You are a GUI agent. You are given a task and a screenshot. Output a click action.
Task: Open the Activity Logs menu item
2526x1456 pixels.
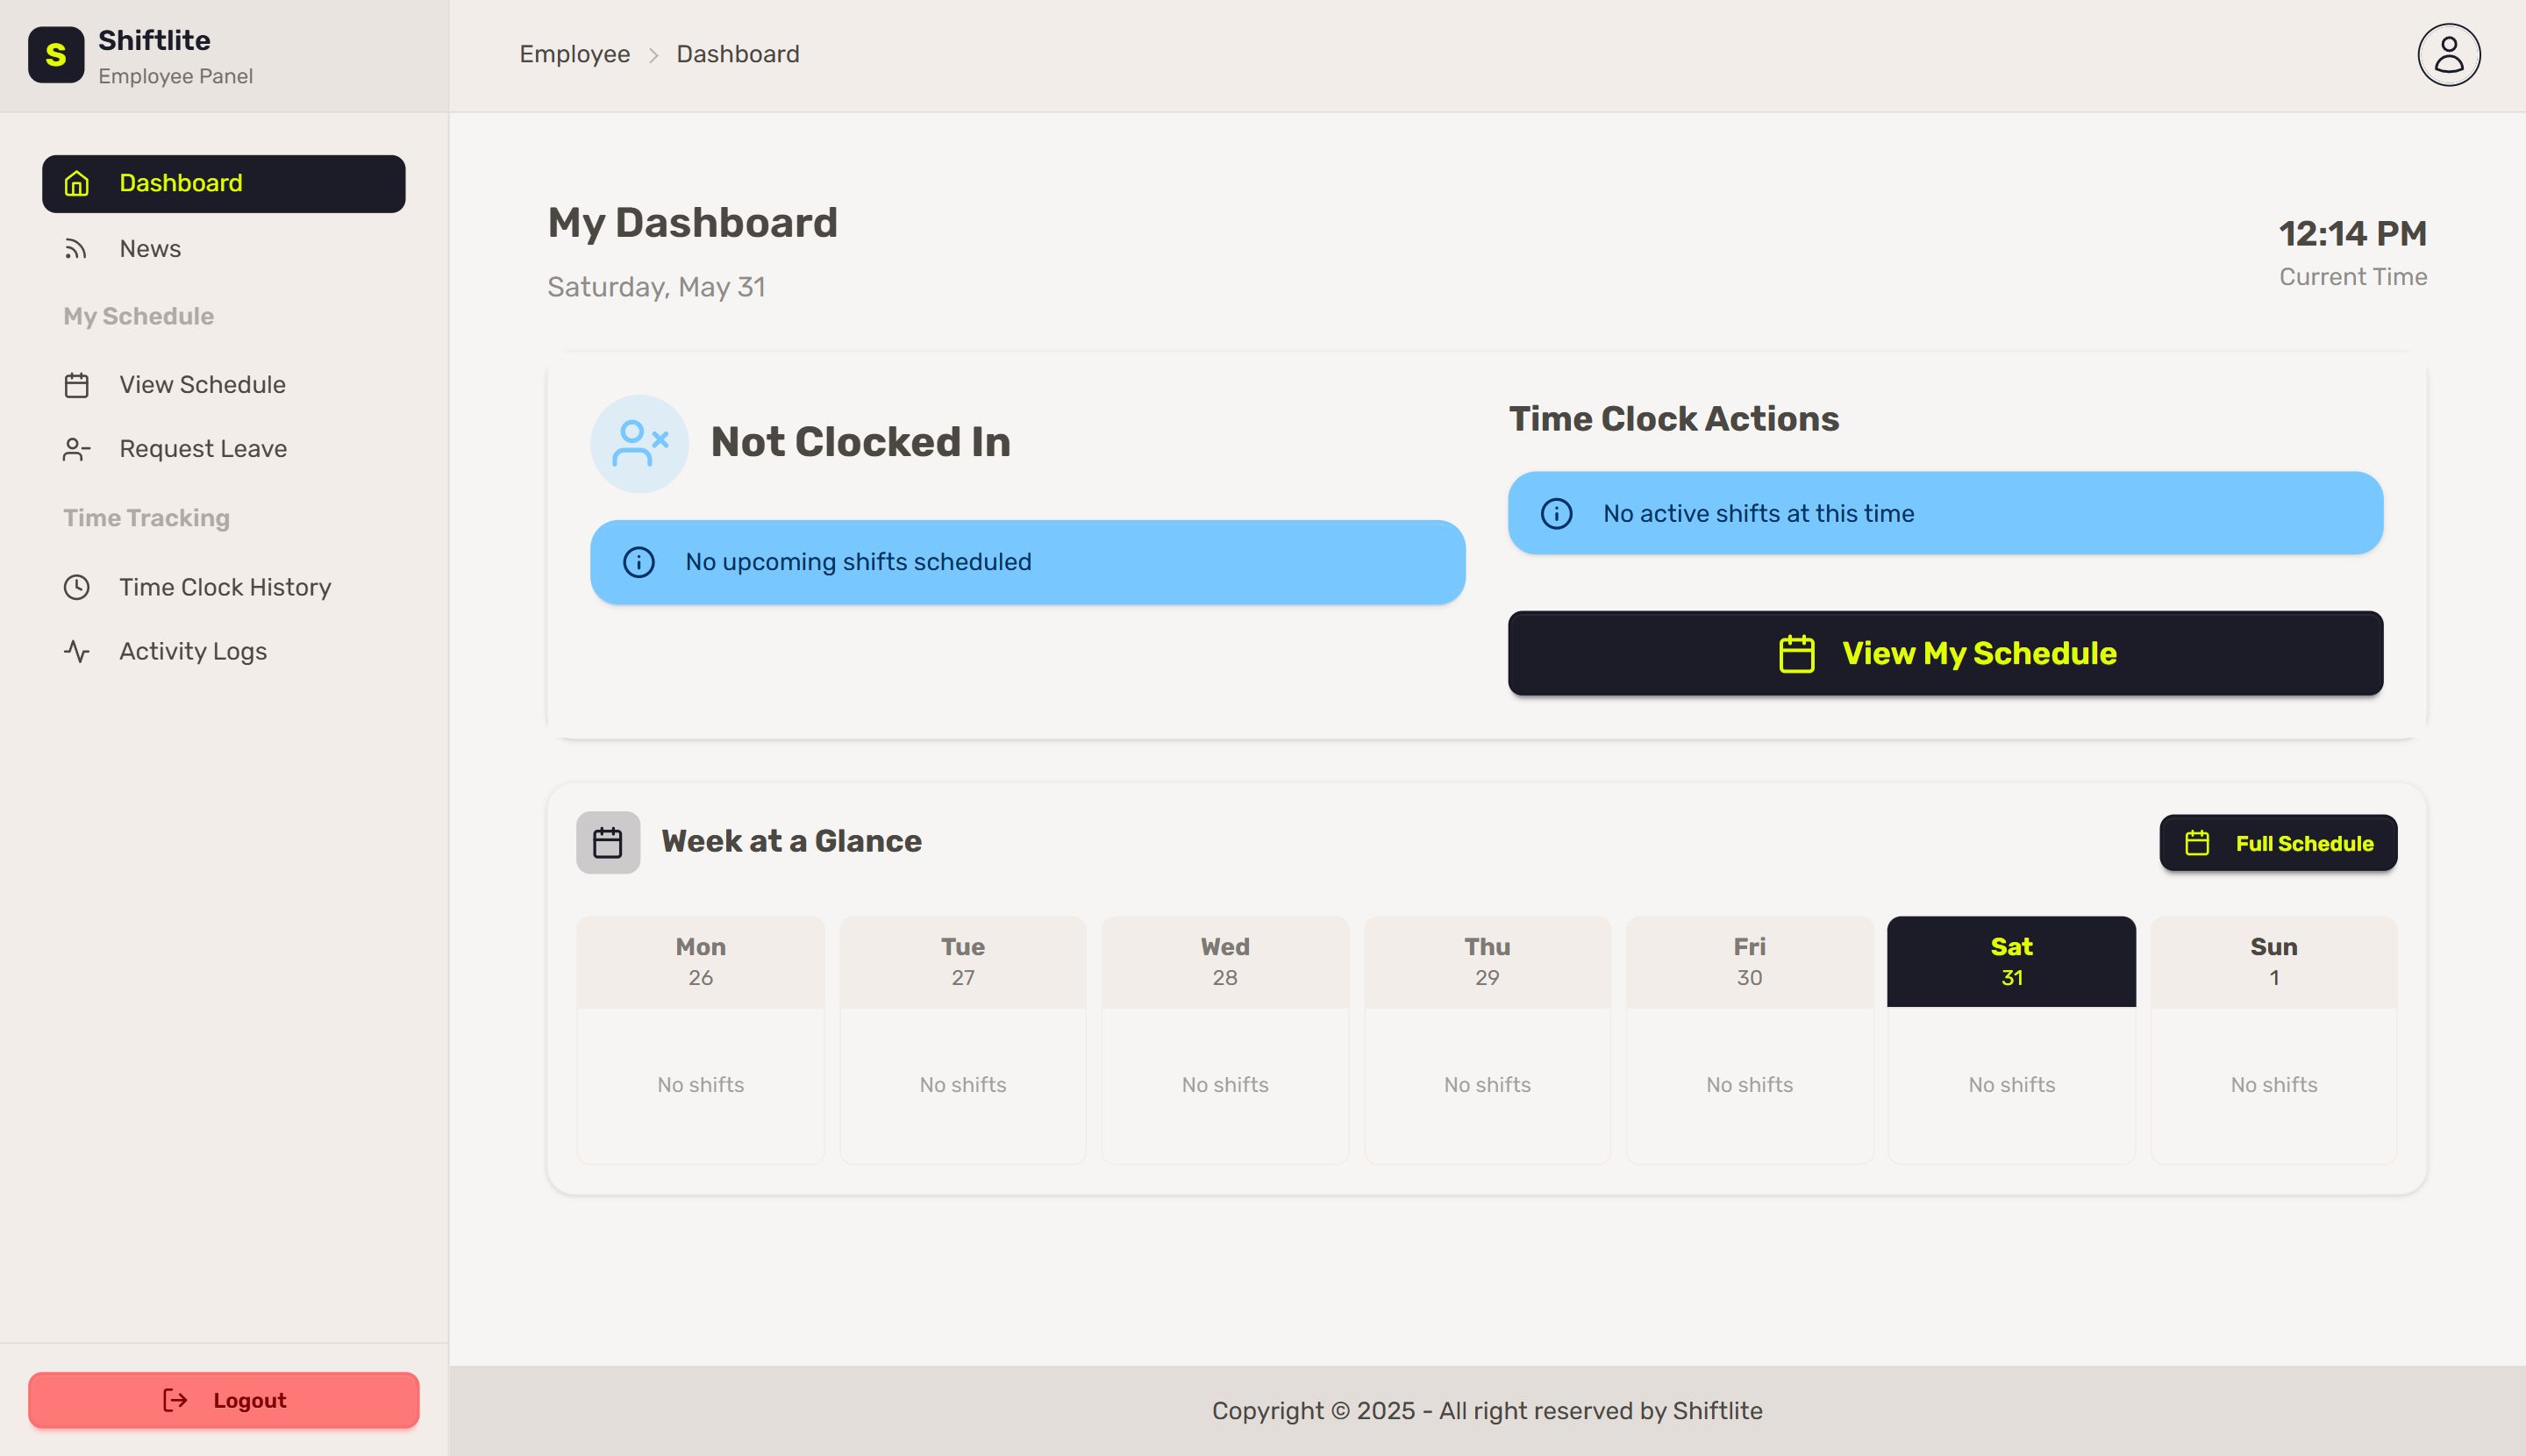coord(193,652)
